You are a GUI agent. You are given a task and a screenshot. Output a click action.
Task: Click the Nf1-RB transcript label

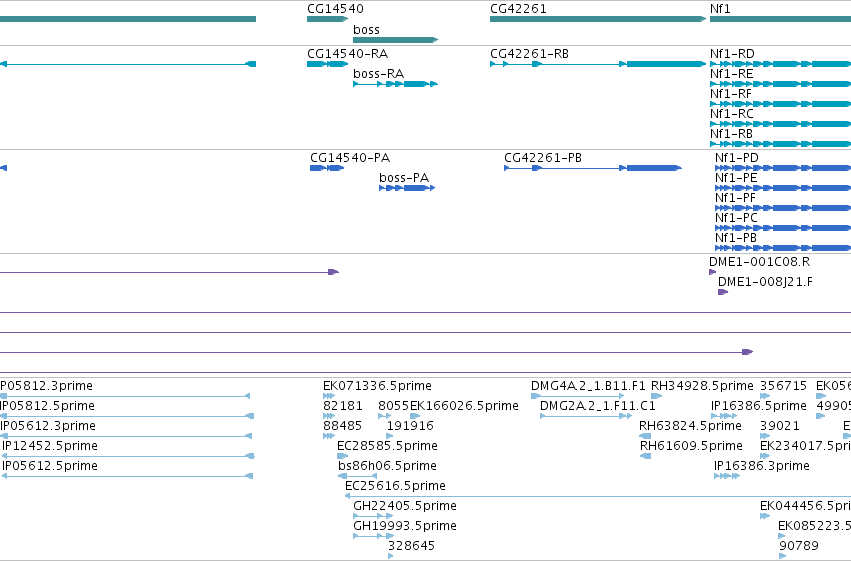(731, 134)
